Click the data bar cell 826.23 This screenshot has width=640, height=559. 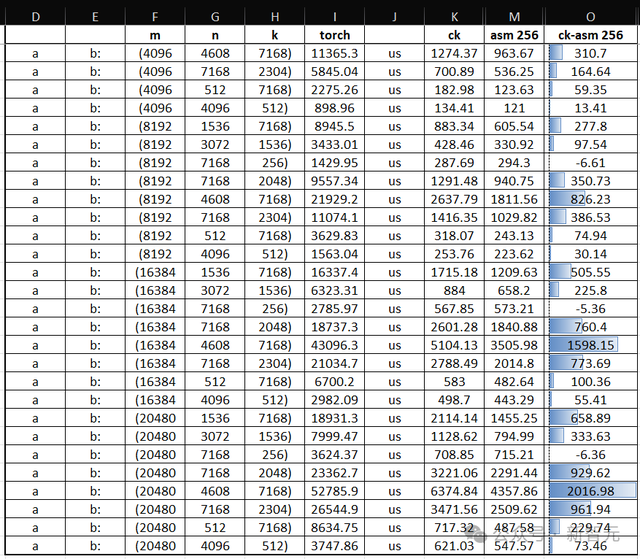point(591,199)
